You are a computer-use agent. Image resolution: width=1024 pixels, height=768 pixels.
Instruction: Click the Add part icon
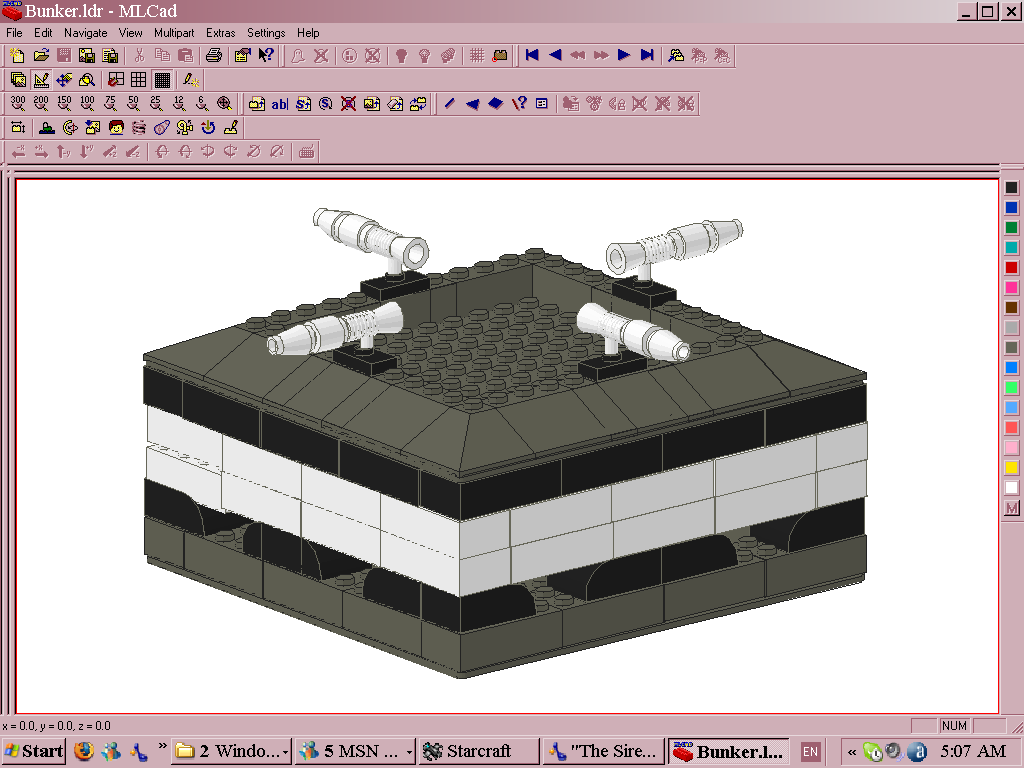(257, 103)
